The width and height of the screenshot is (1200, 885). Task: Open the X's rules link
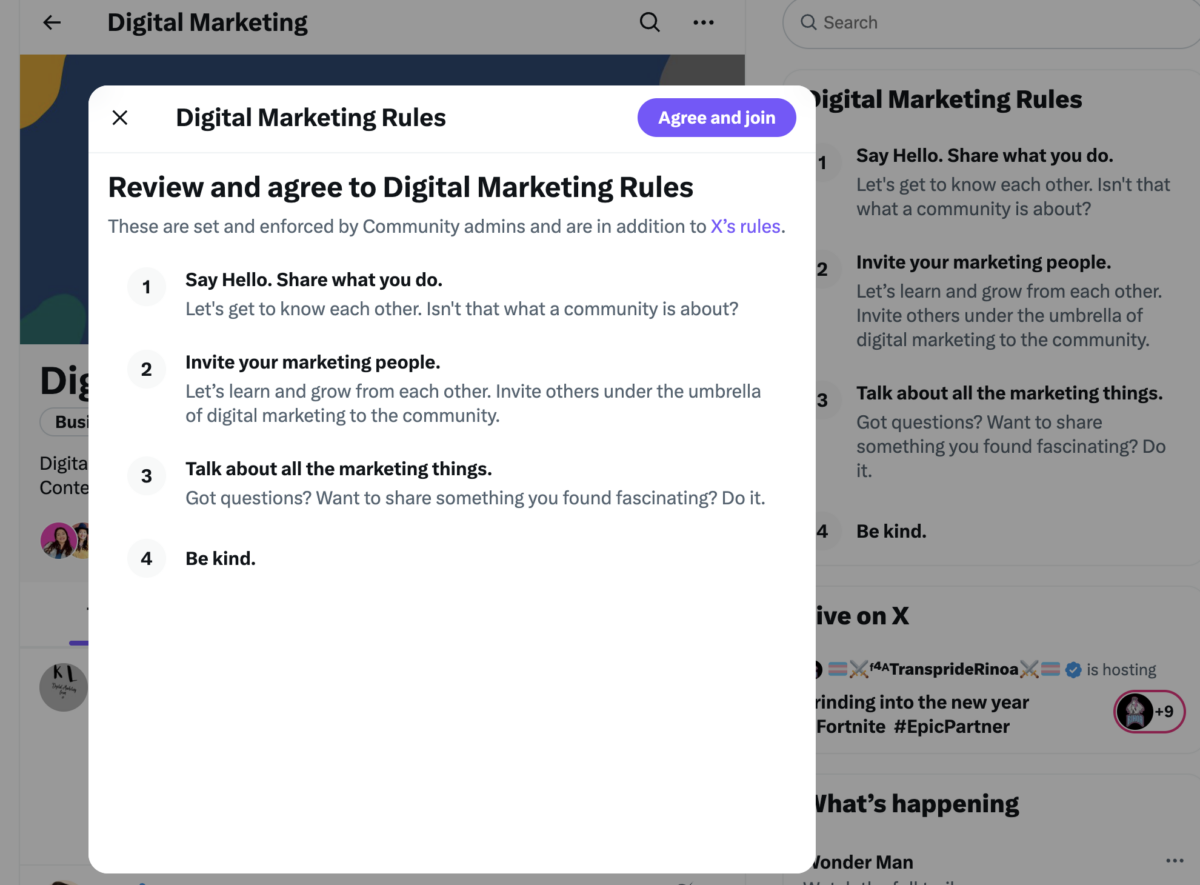(x=744, y=226)
